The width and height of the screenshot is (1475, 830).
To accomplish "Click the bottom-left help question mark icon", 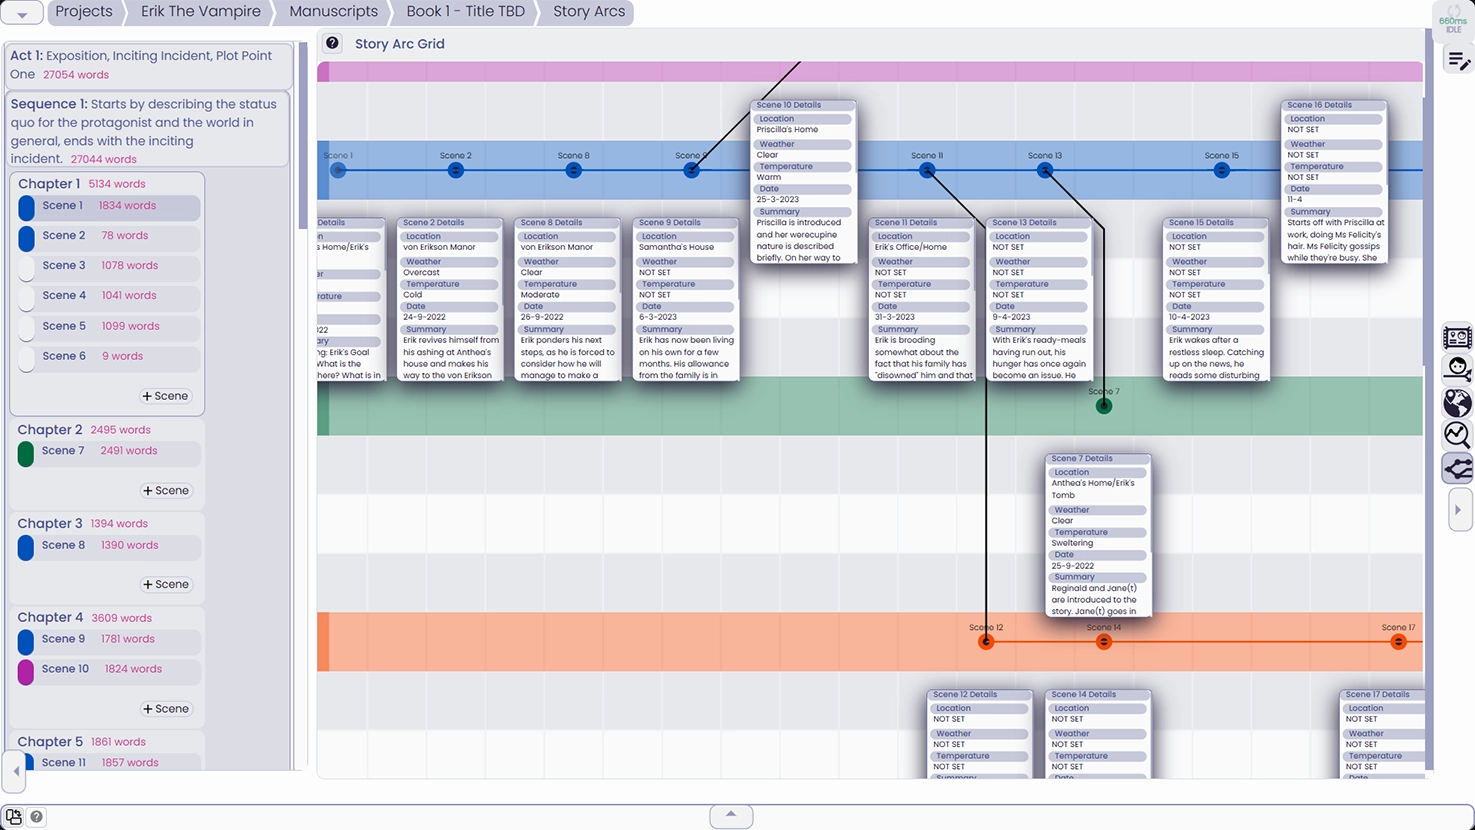I will (37, 817).
